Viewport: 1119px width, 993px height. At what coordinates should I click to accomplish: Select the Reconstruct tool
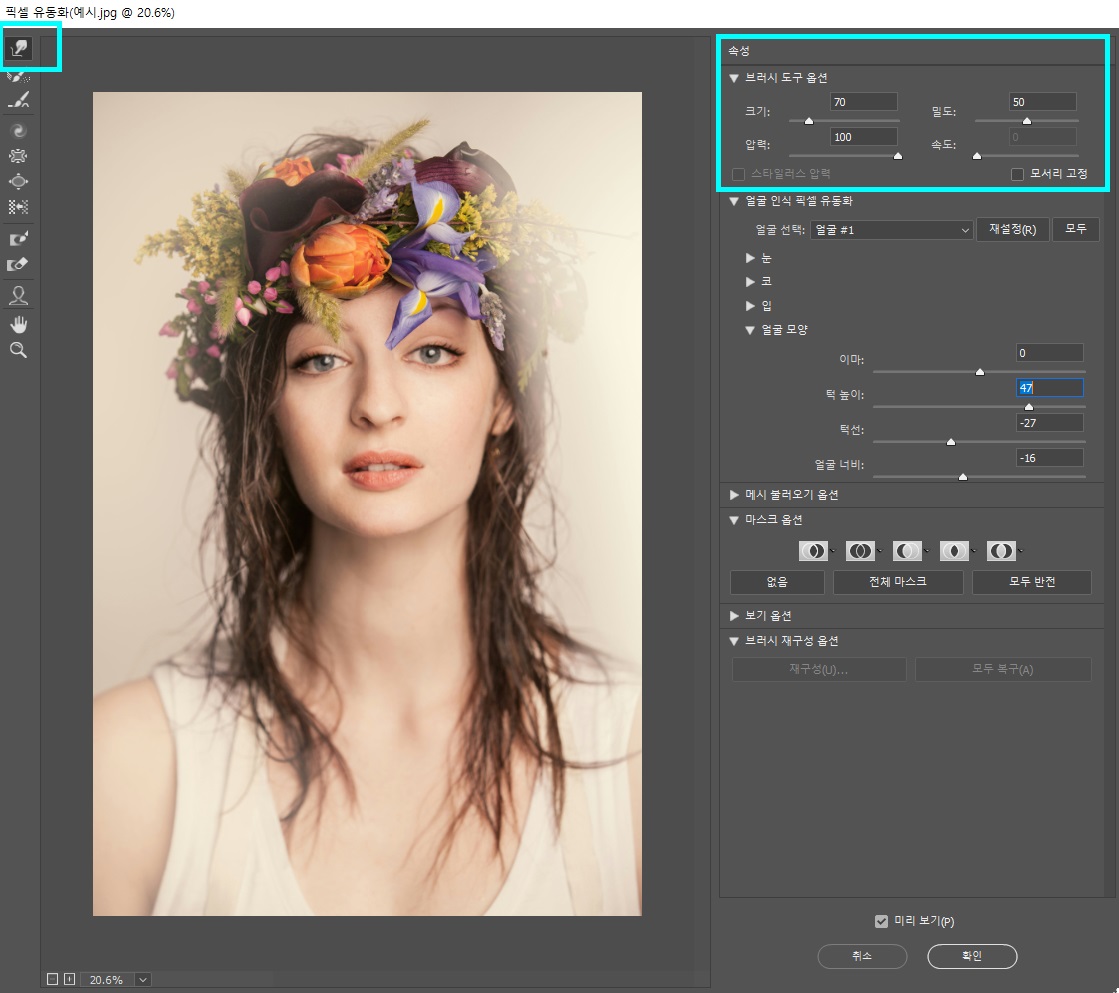coord(19,76)
